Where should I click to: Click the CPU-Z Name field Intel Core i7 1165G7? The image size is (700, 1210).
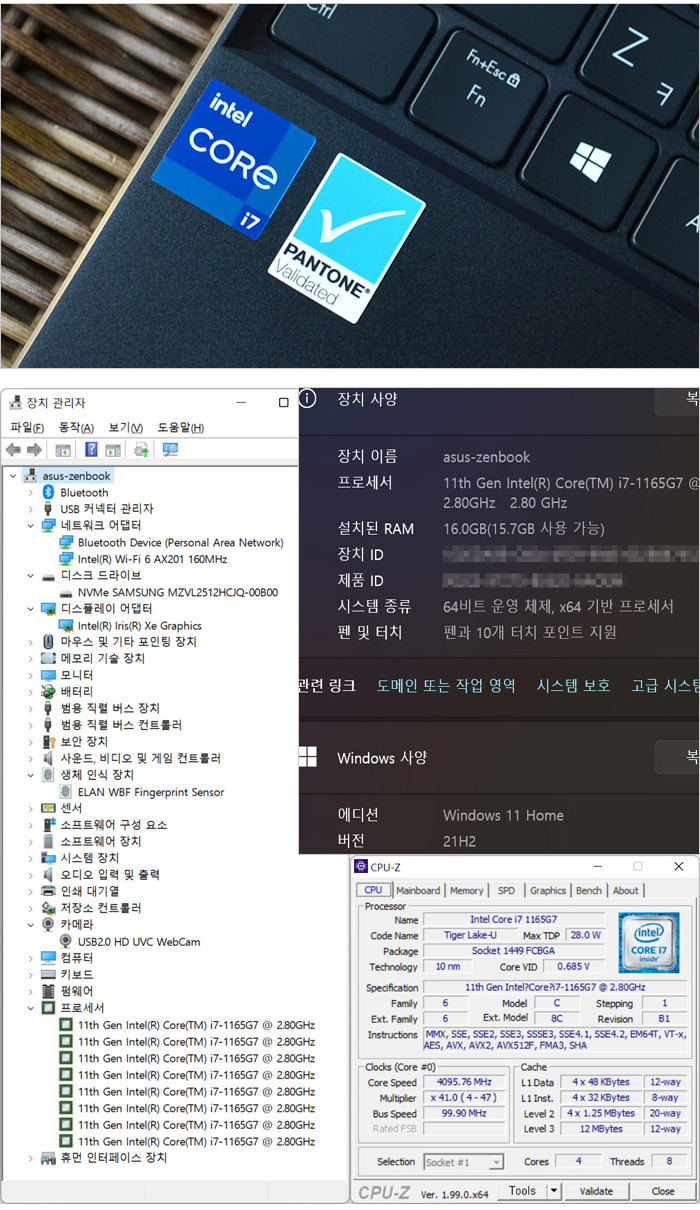pyautogui.click(x=513, y=919)
